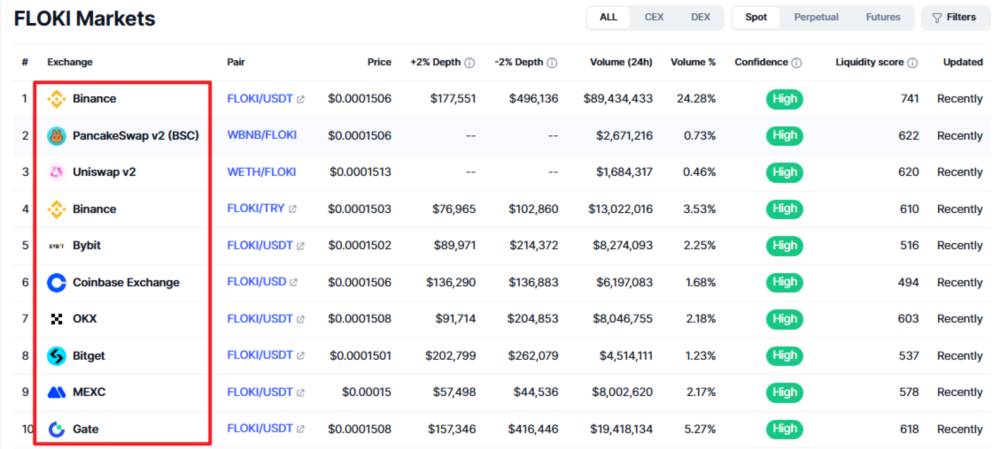Sort by the Volume (24h) column header

621,63
